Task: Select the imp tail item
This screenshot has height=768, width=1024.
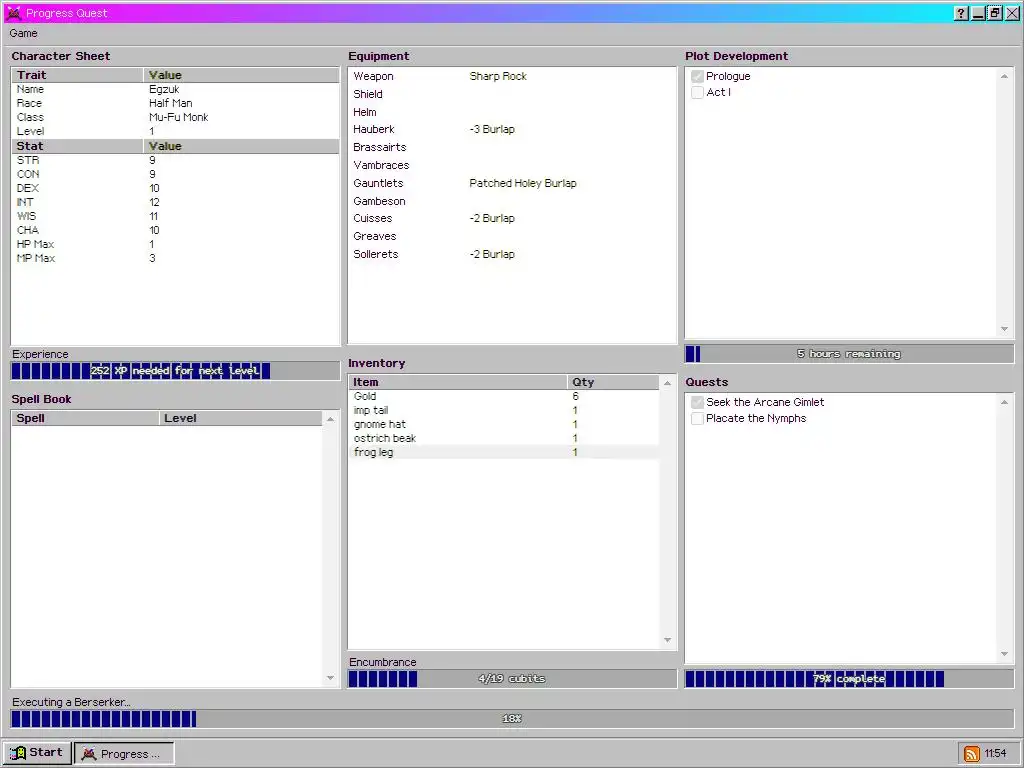Action: [504, 411]
